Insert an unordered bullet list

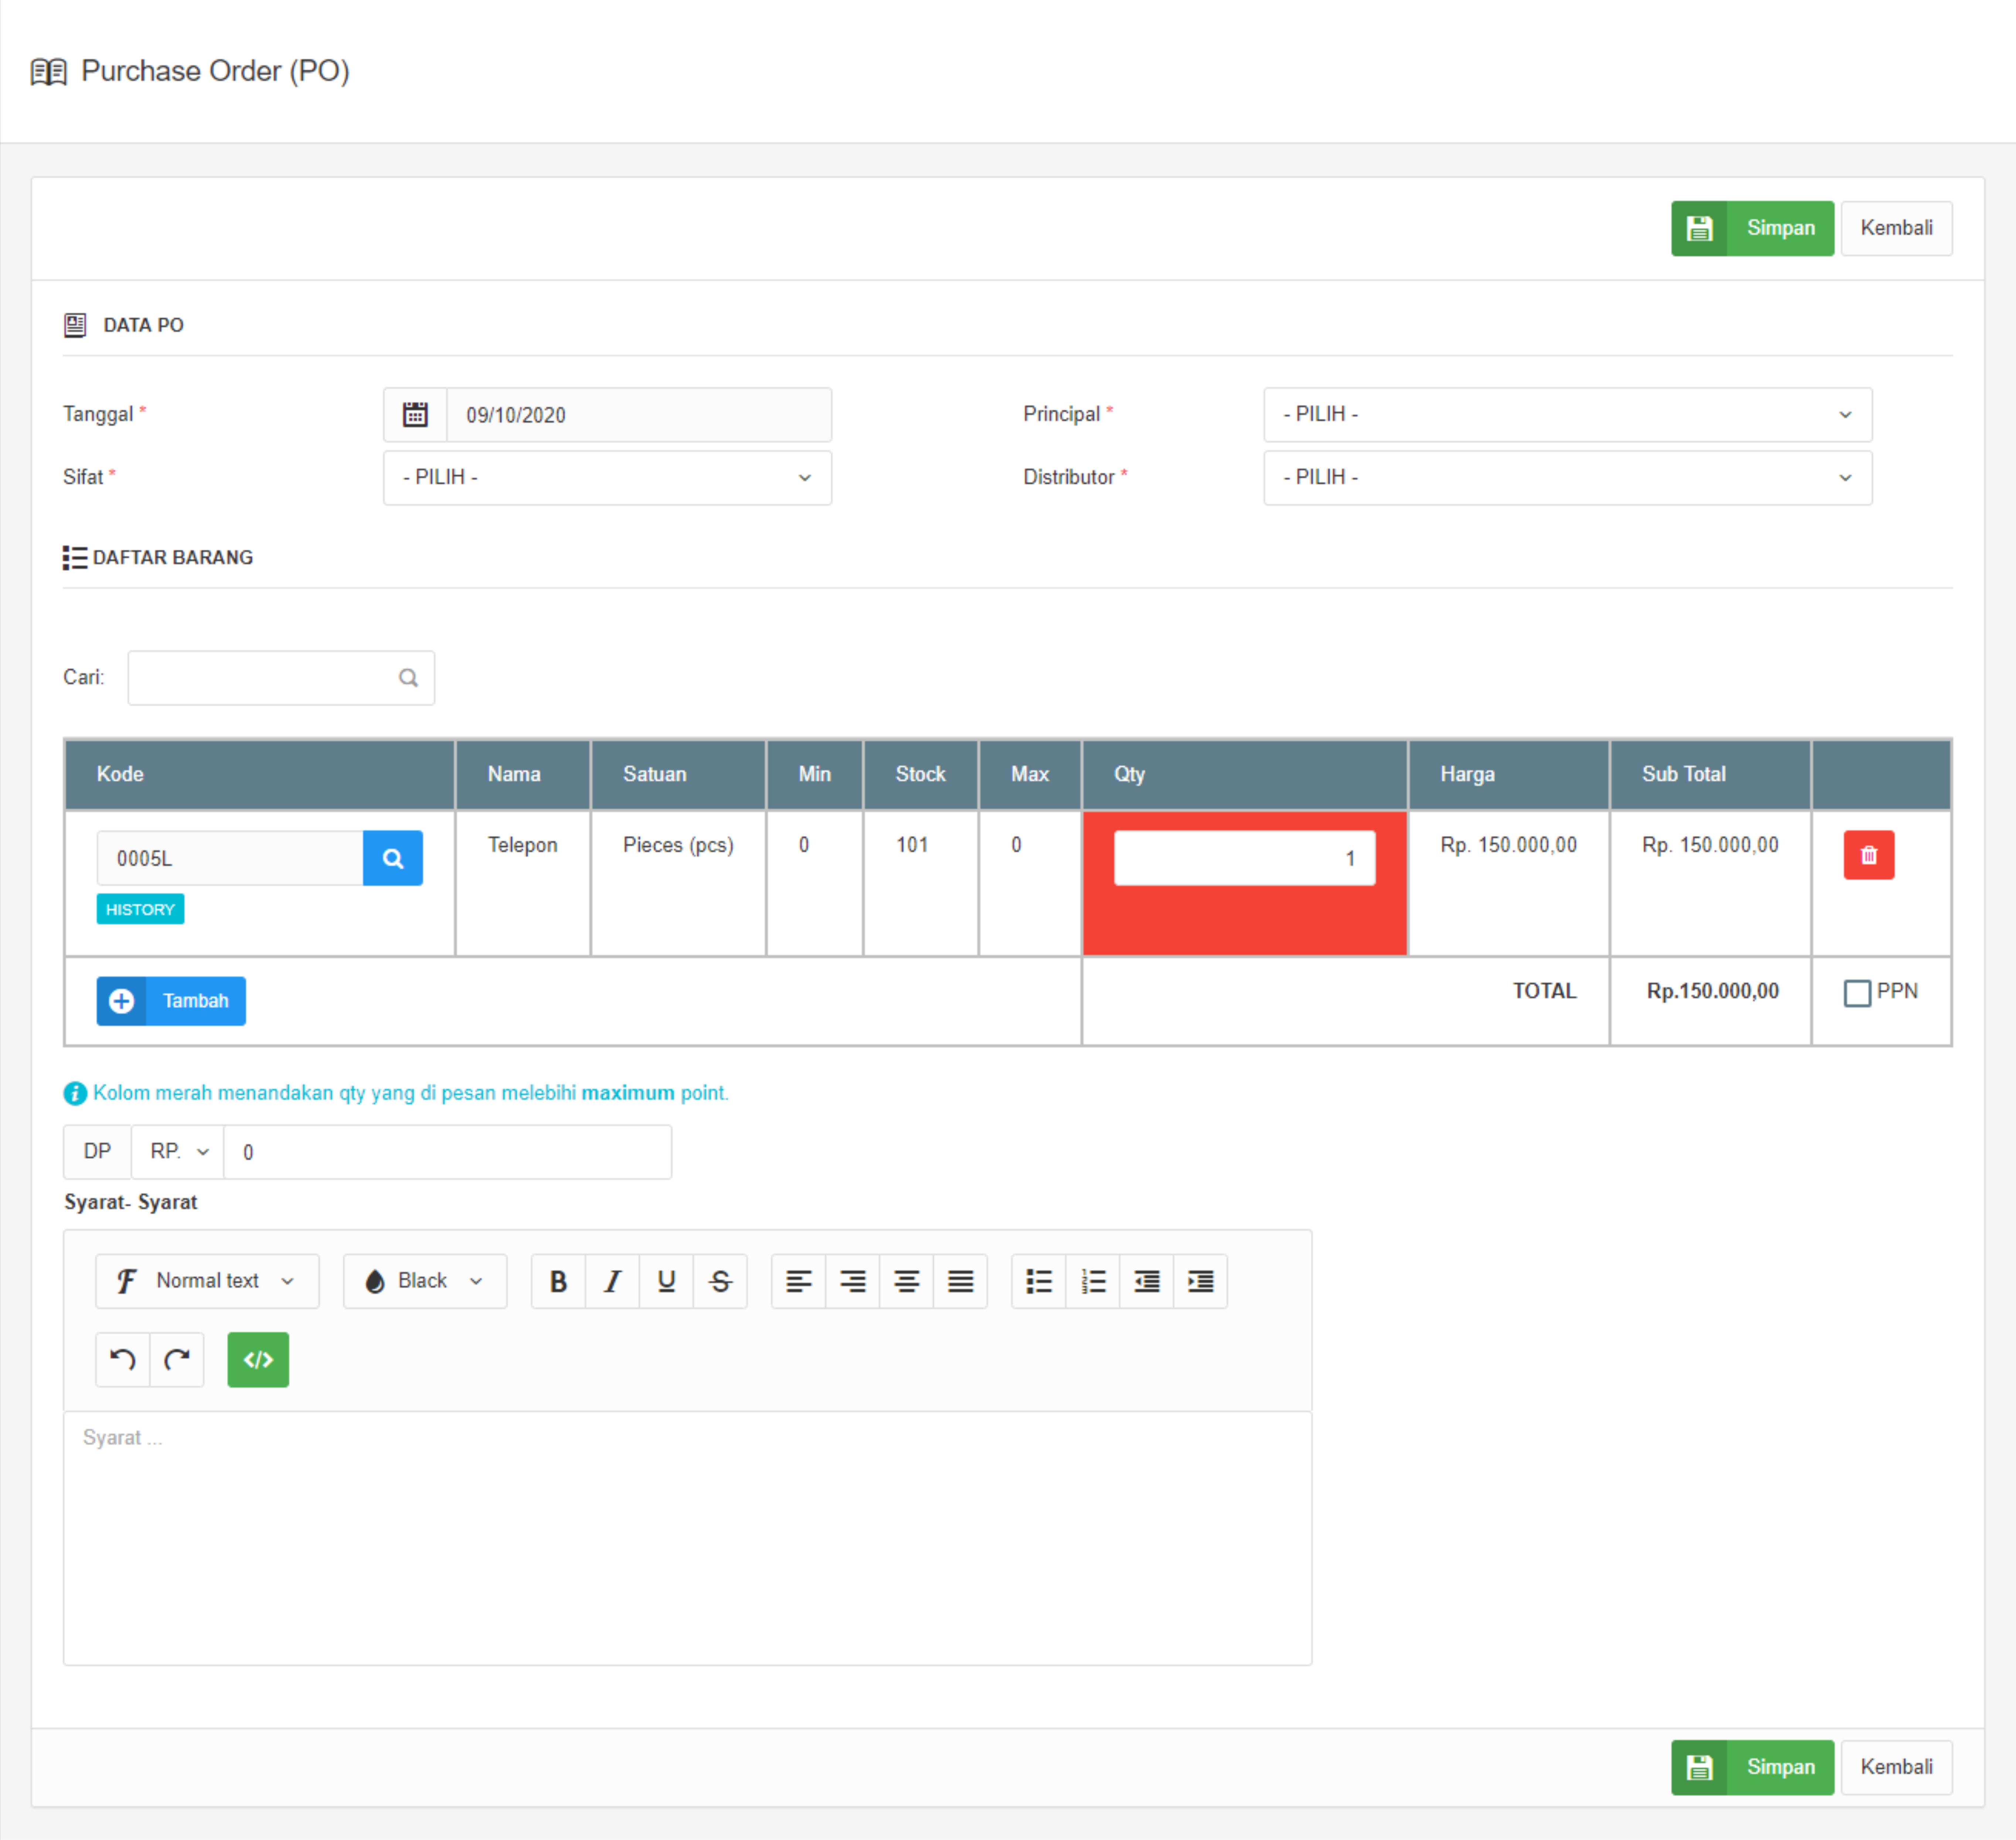[x=1039, y=1281]
